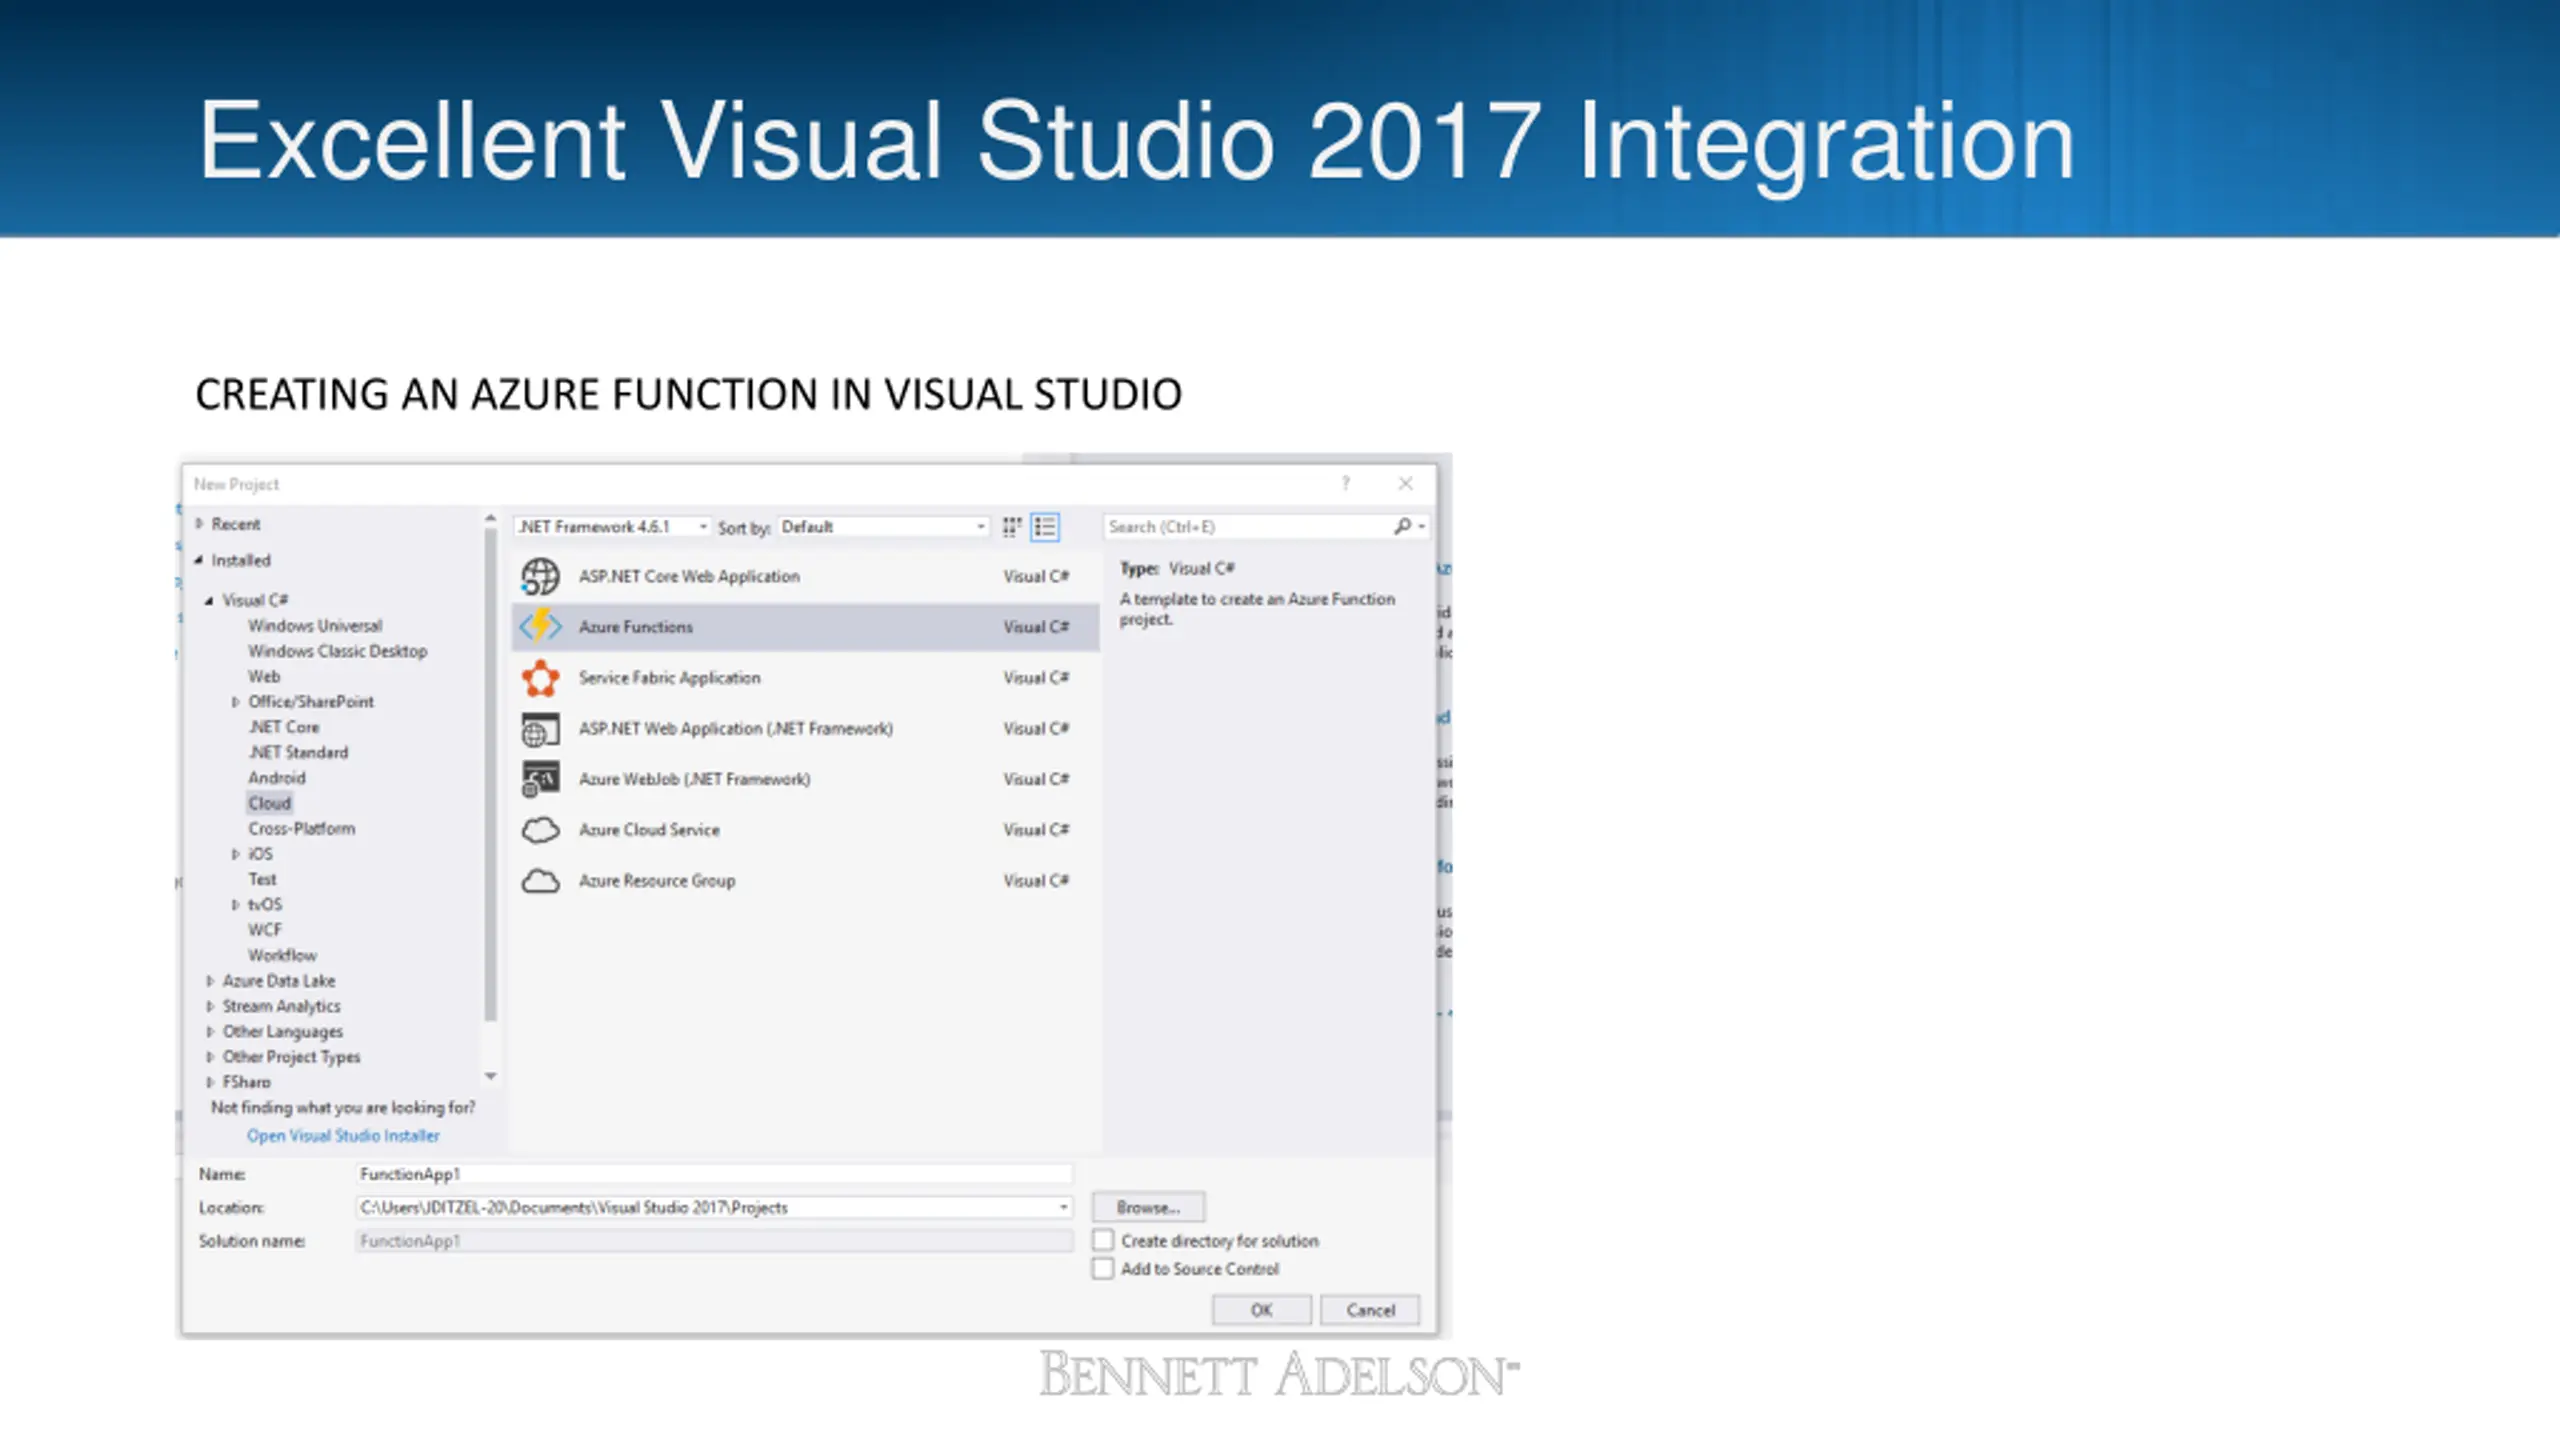Open the Location path dropdown arrow
This screenshot has width=2560, height=1440.
[x=1063, y=1208]
